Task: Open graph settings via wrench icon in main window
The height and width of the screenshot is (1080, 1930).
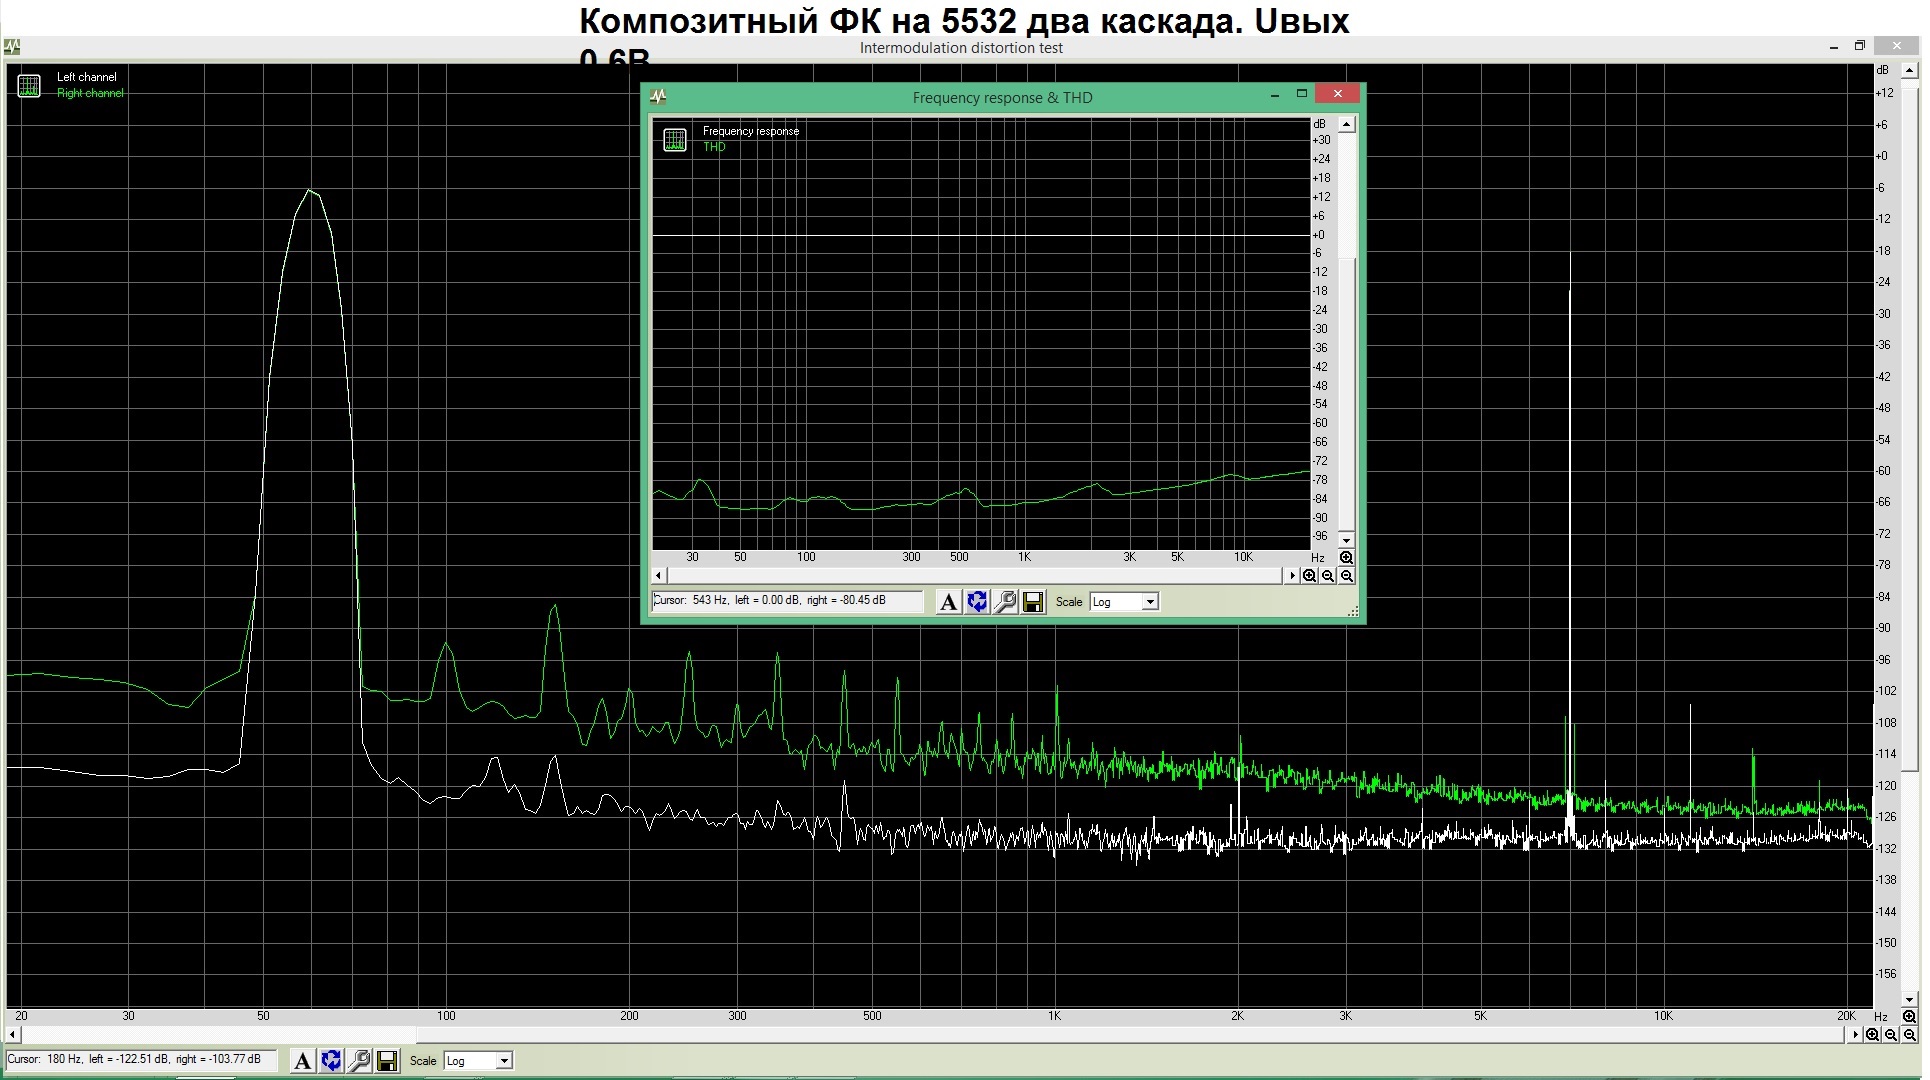Action: (359, 1061)
